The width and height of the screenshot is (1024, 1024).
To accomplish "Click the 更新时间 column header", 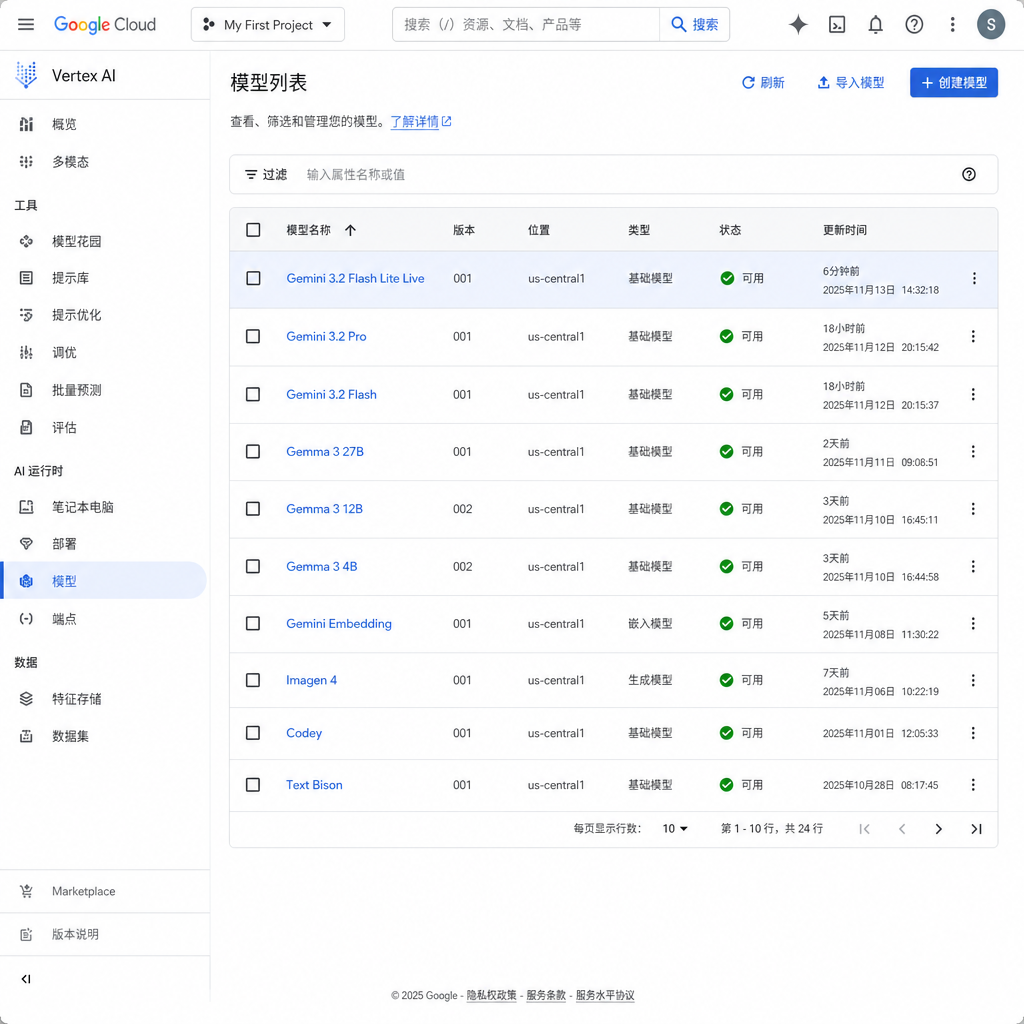I will (x=844, y=230).
